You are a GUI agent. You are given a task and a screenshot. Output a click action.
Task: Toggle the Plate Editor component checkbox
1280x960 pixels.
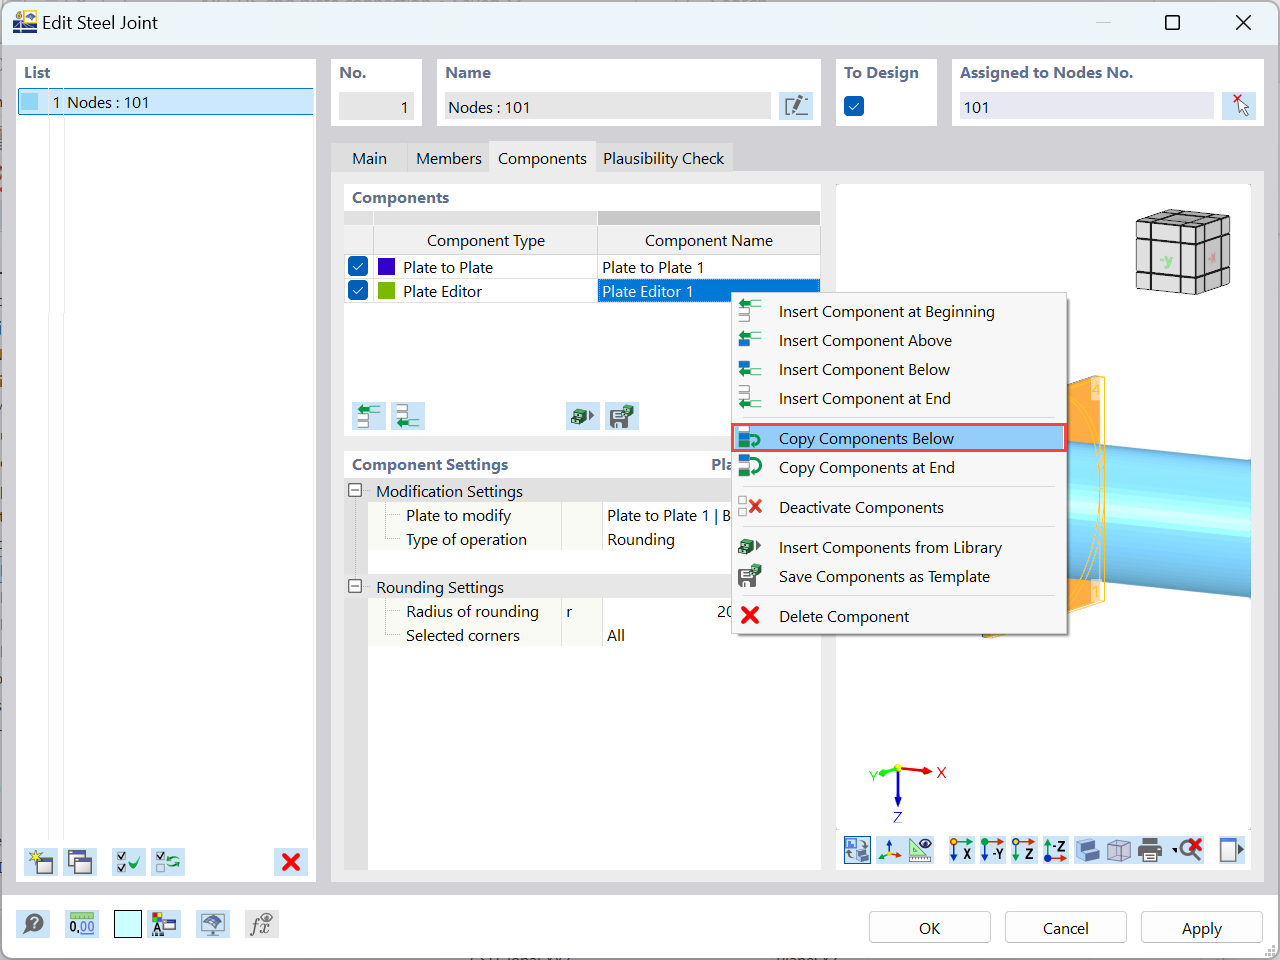pos(358,291)
